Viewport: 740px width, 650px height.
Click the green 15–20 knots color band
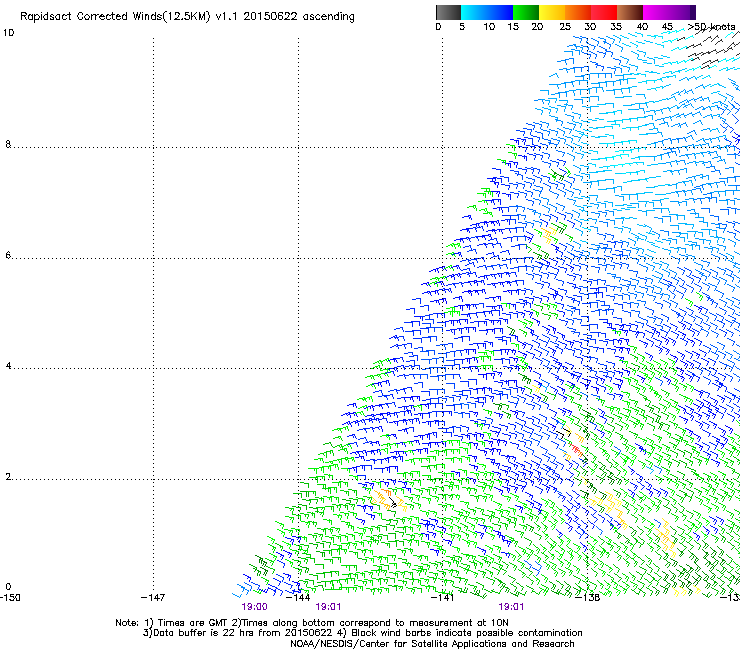click(x=526, y=12)
